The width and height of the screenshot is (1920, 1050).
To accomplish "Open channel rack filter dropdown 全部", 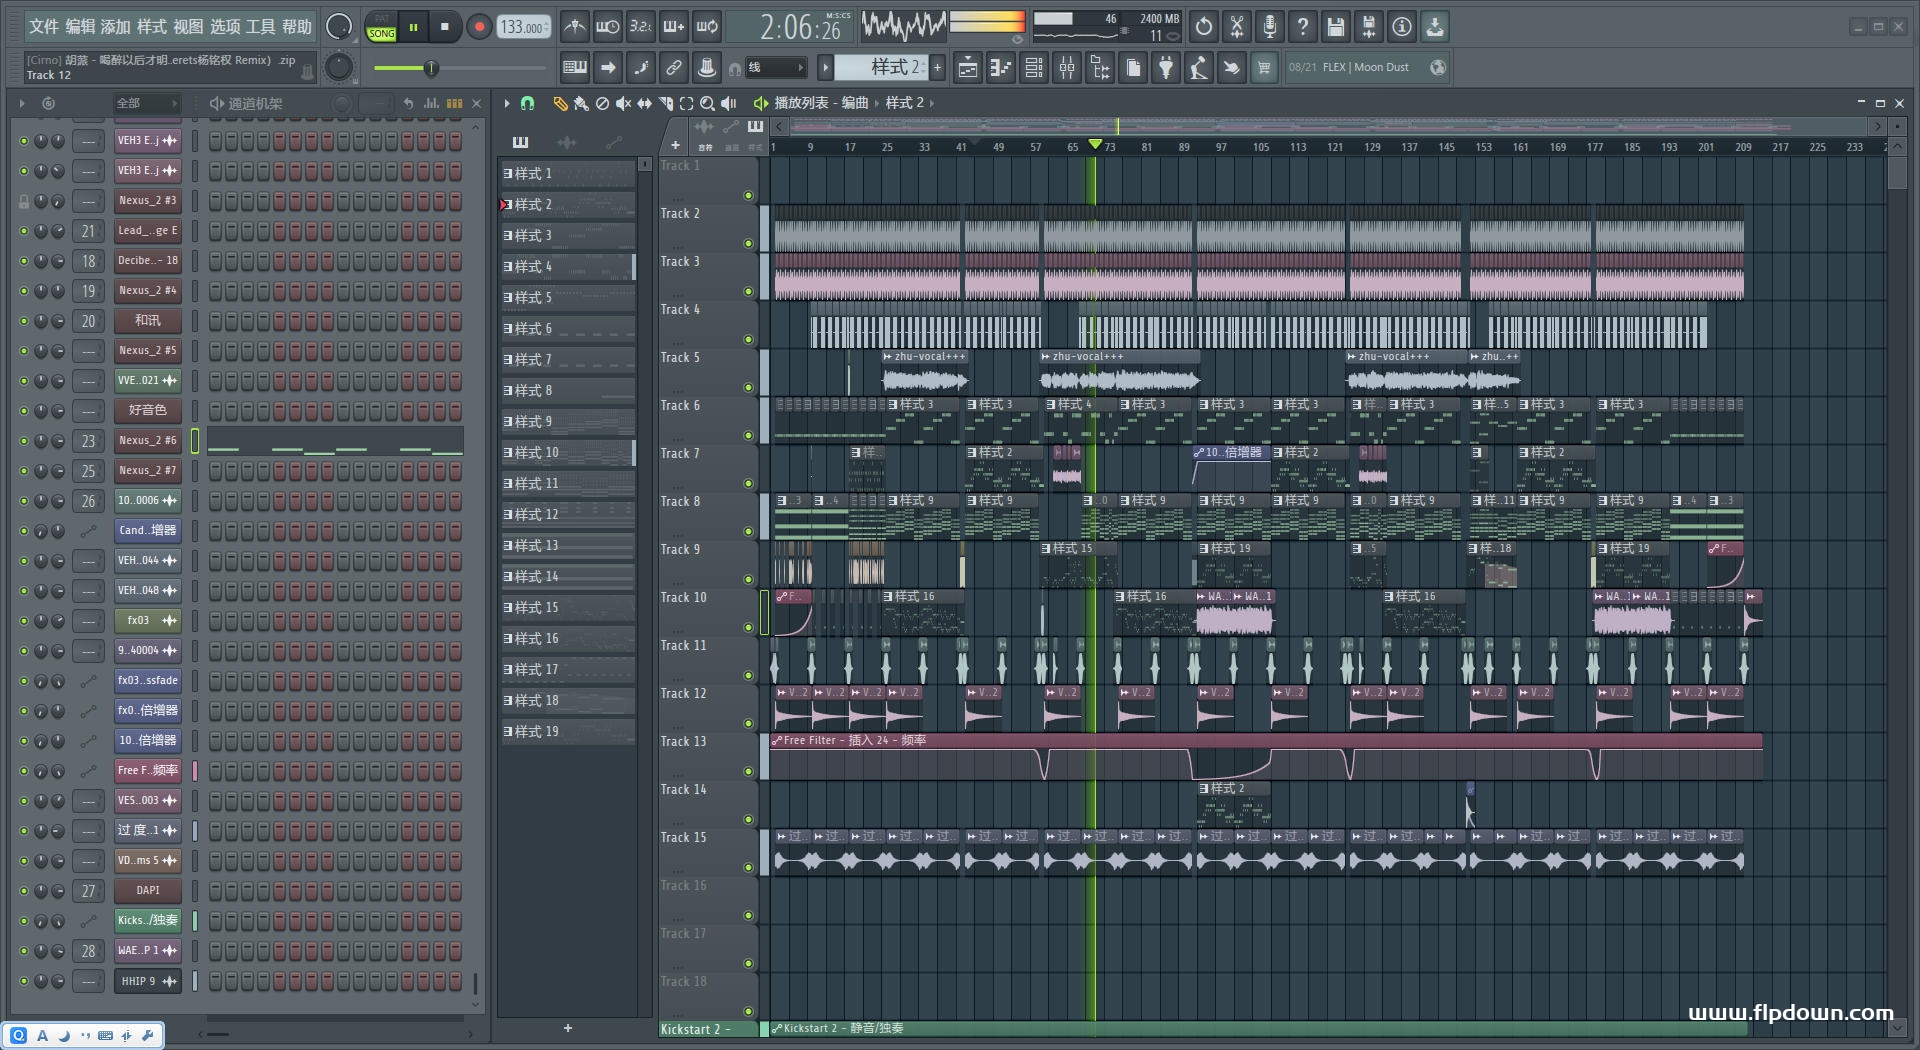I will 146,103.
